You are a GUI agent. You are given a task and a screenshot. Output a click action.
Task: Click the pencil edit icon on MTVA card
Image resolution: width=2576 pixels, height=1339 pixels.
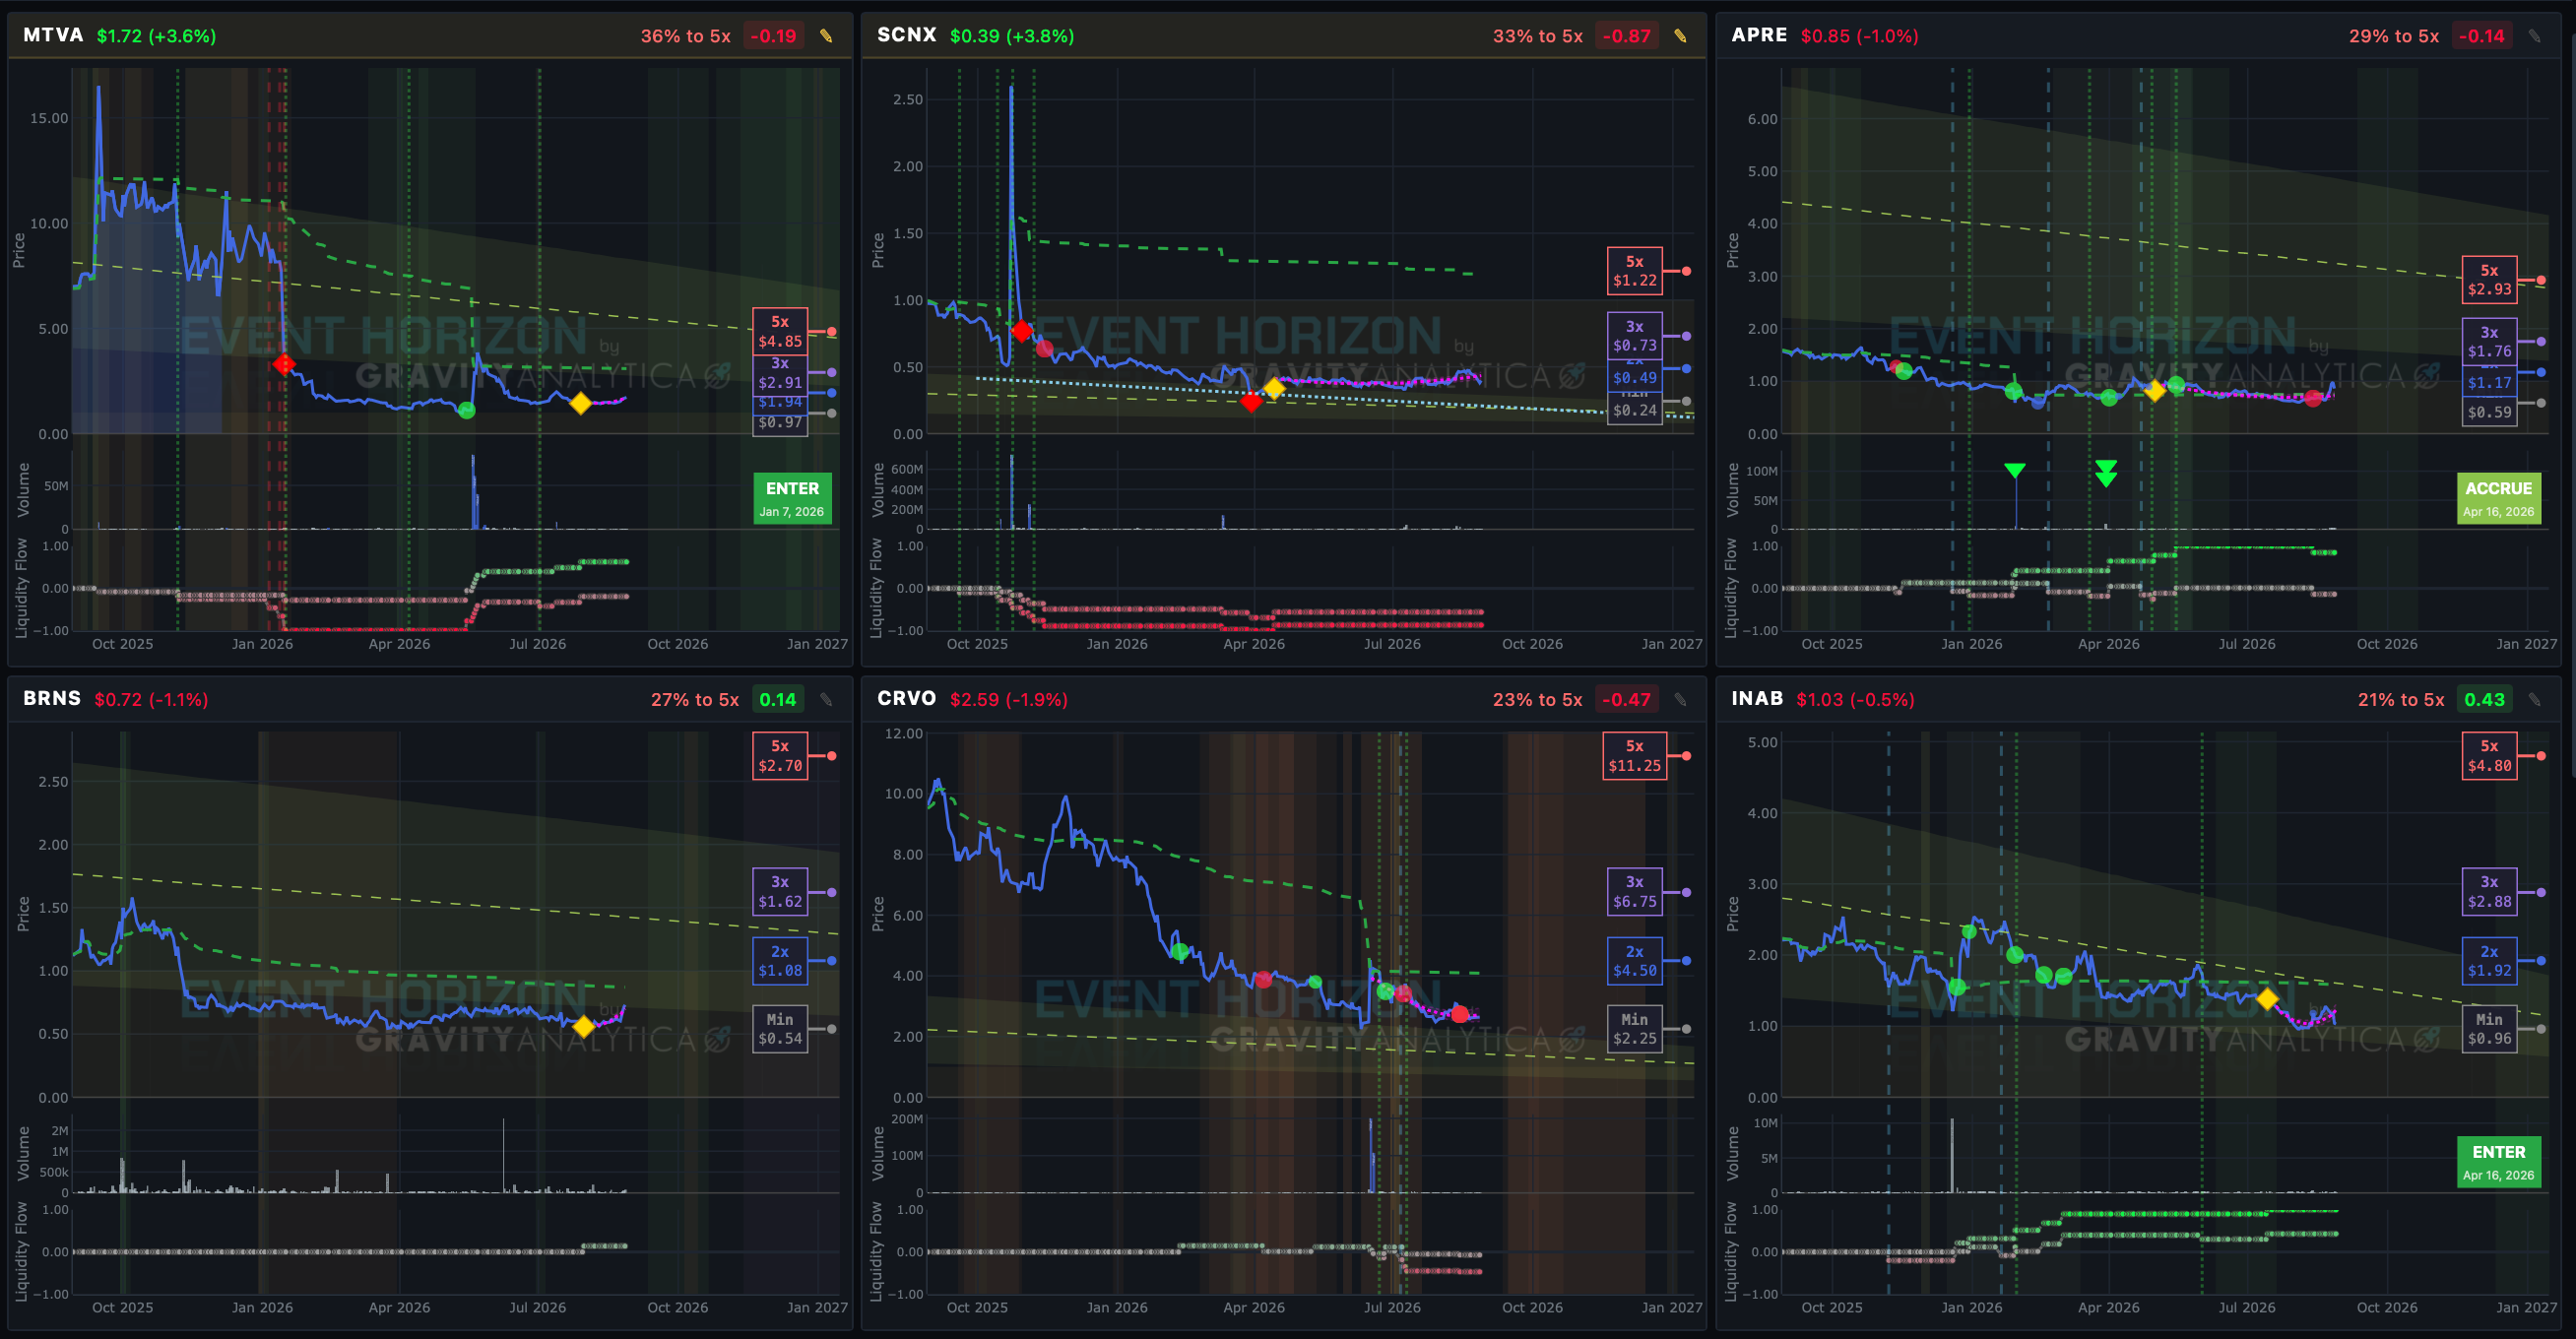click(x=826, y=36)
